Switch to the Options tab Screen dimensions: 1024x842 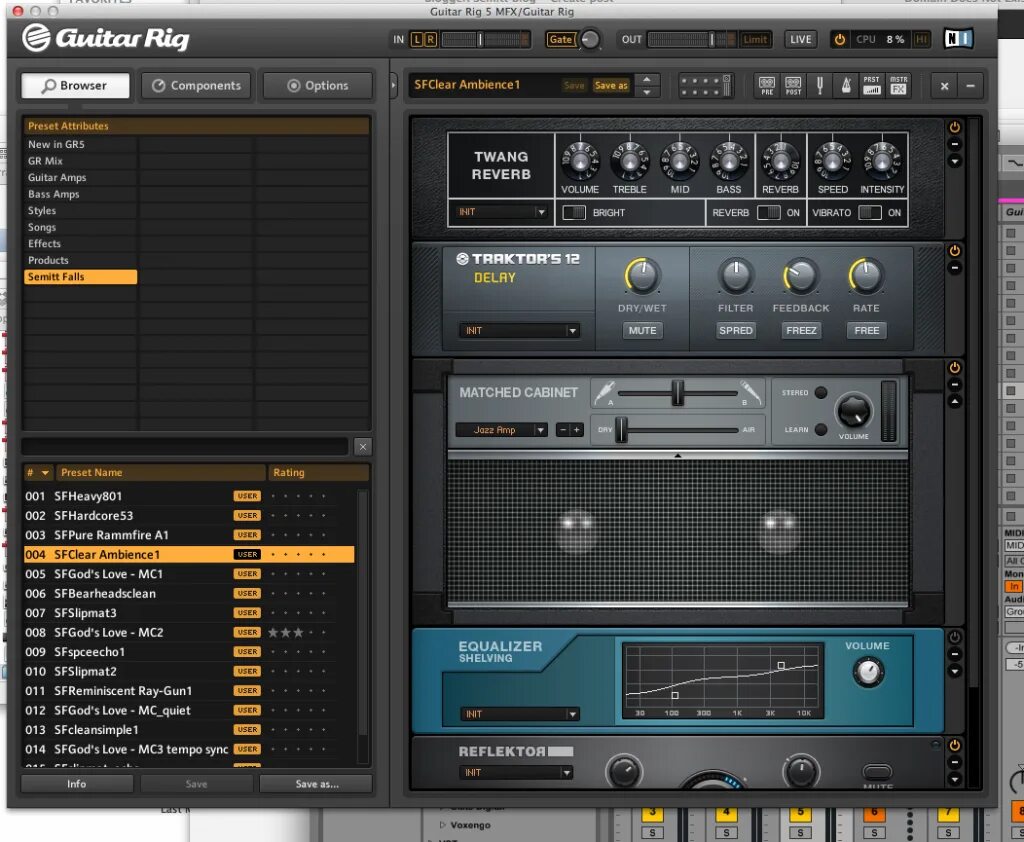pyautogui.click(x=317, y=86)
